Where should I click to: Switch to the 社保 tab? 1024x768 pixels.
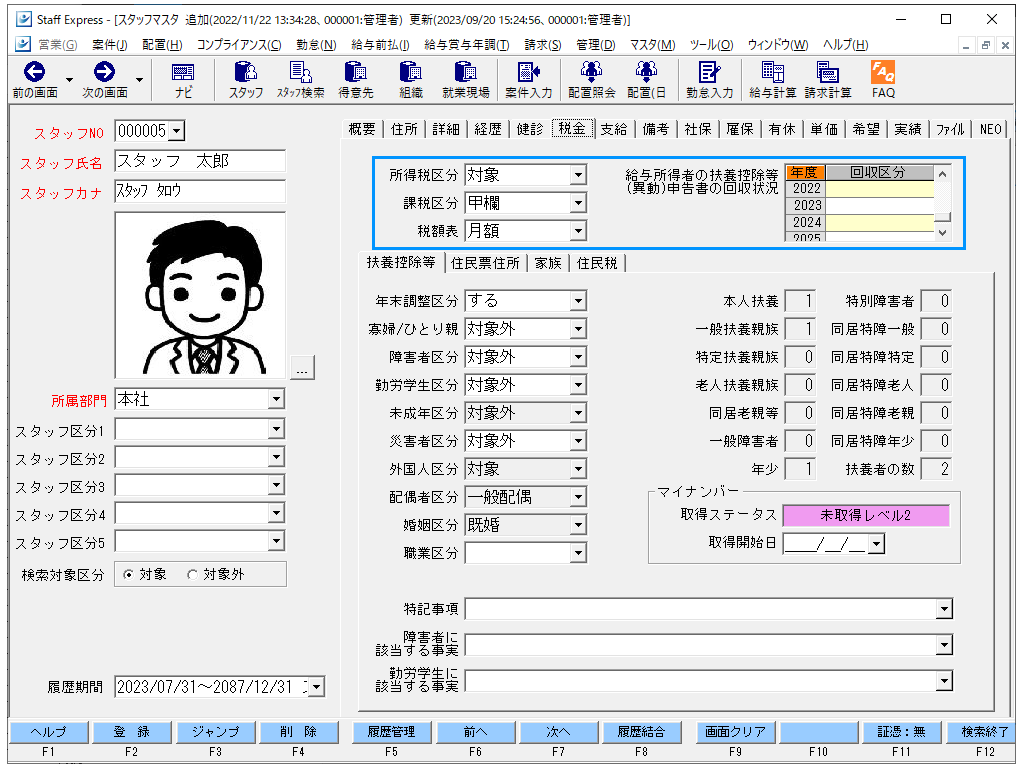(x=697, y=129)
